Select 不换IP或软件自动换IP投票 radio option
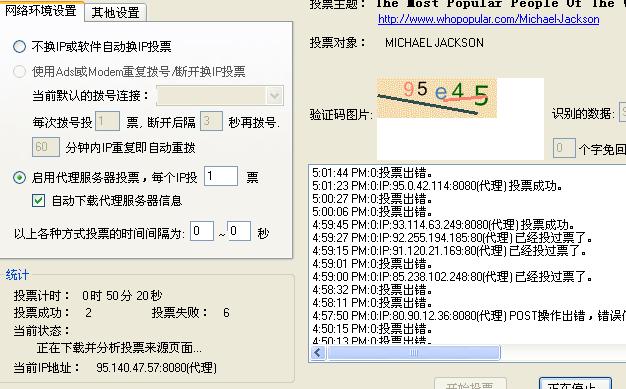The height and width of the screenshot is (389, 626). pyautogui.click(x=20, y=47)
